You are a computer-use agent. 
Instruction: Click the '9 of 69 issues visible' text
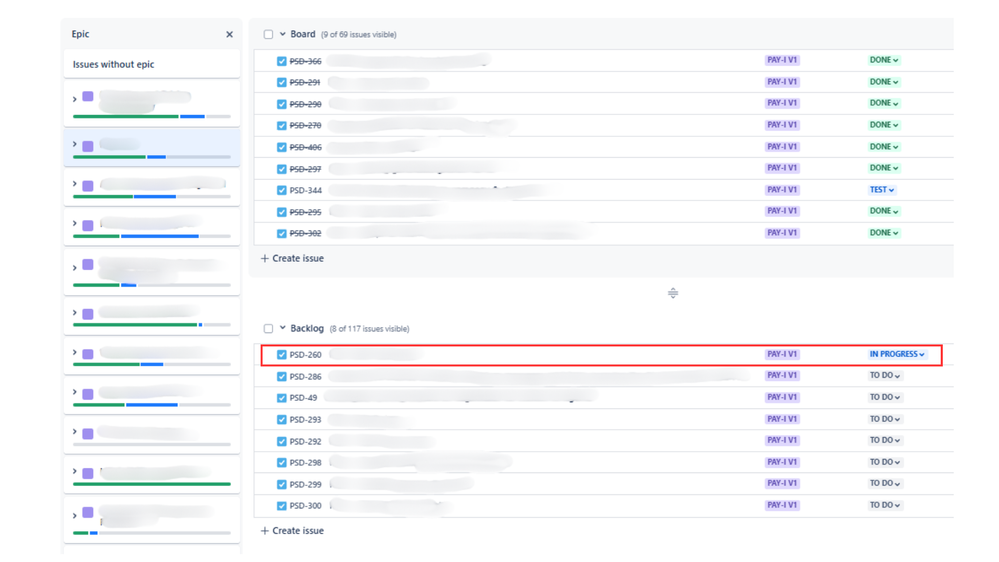[359, 35]
